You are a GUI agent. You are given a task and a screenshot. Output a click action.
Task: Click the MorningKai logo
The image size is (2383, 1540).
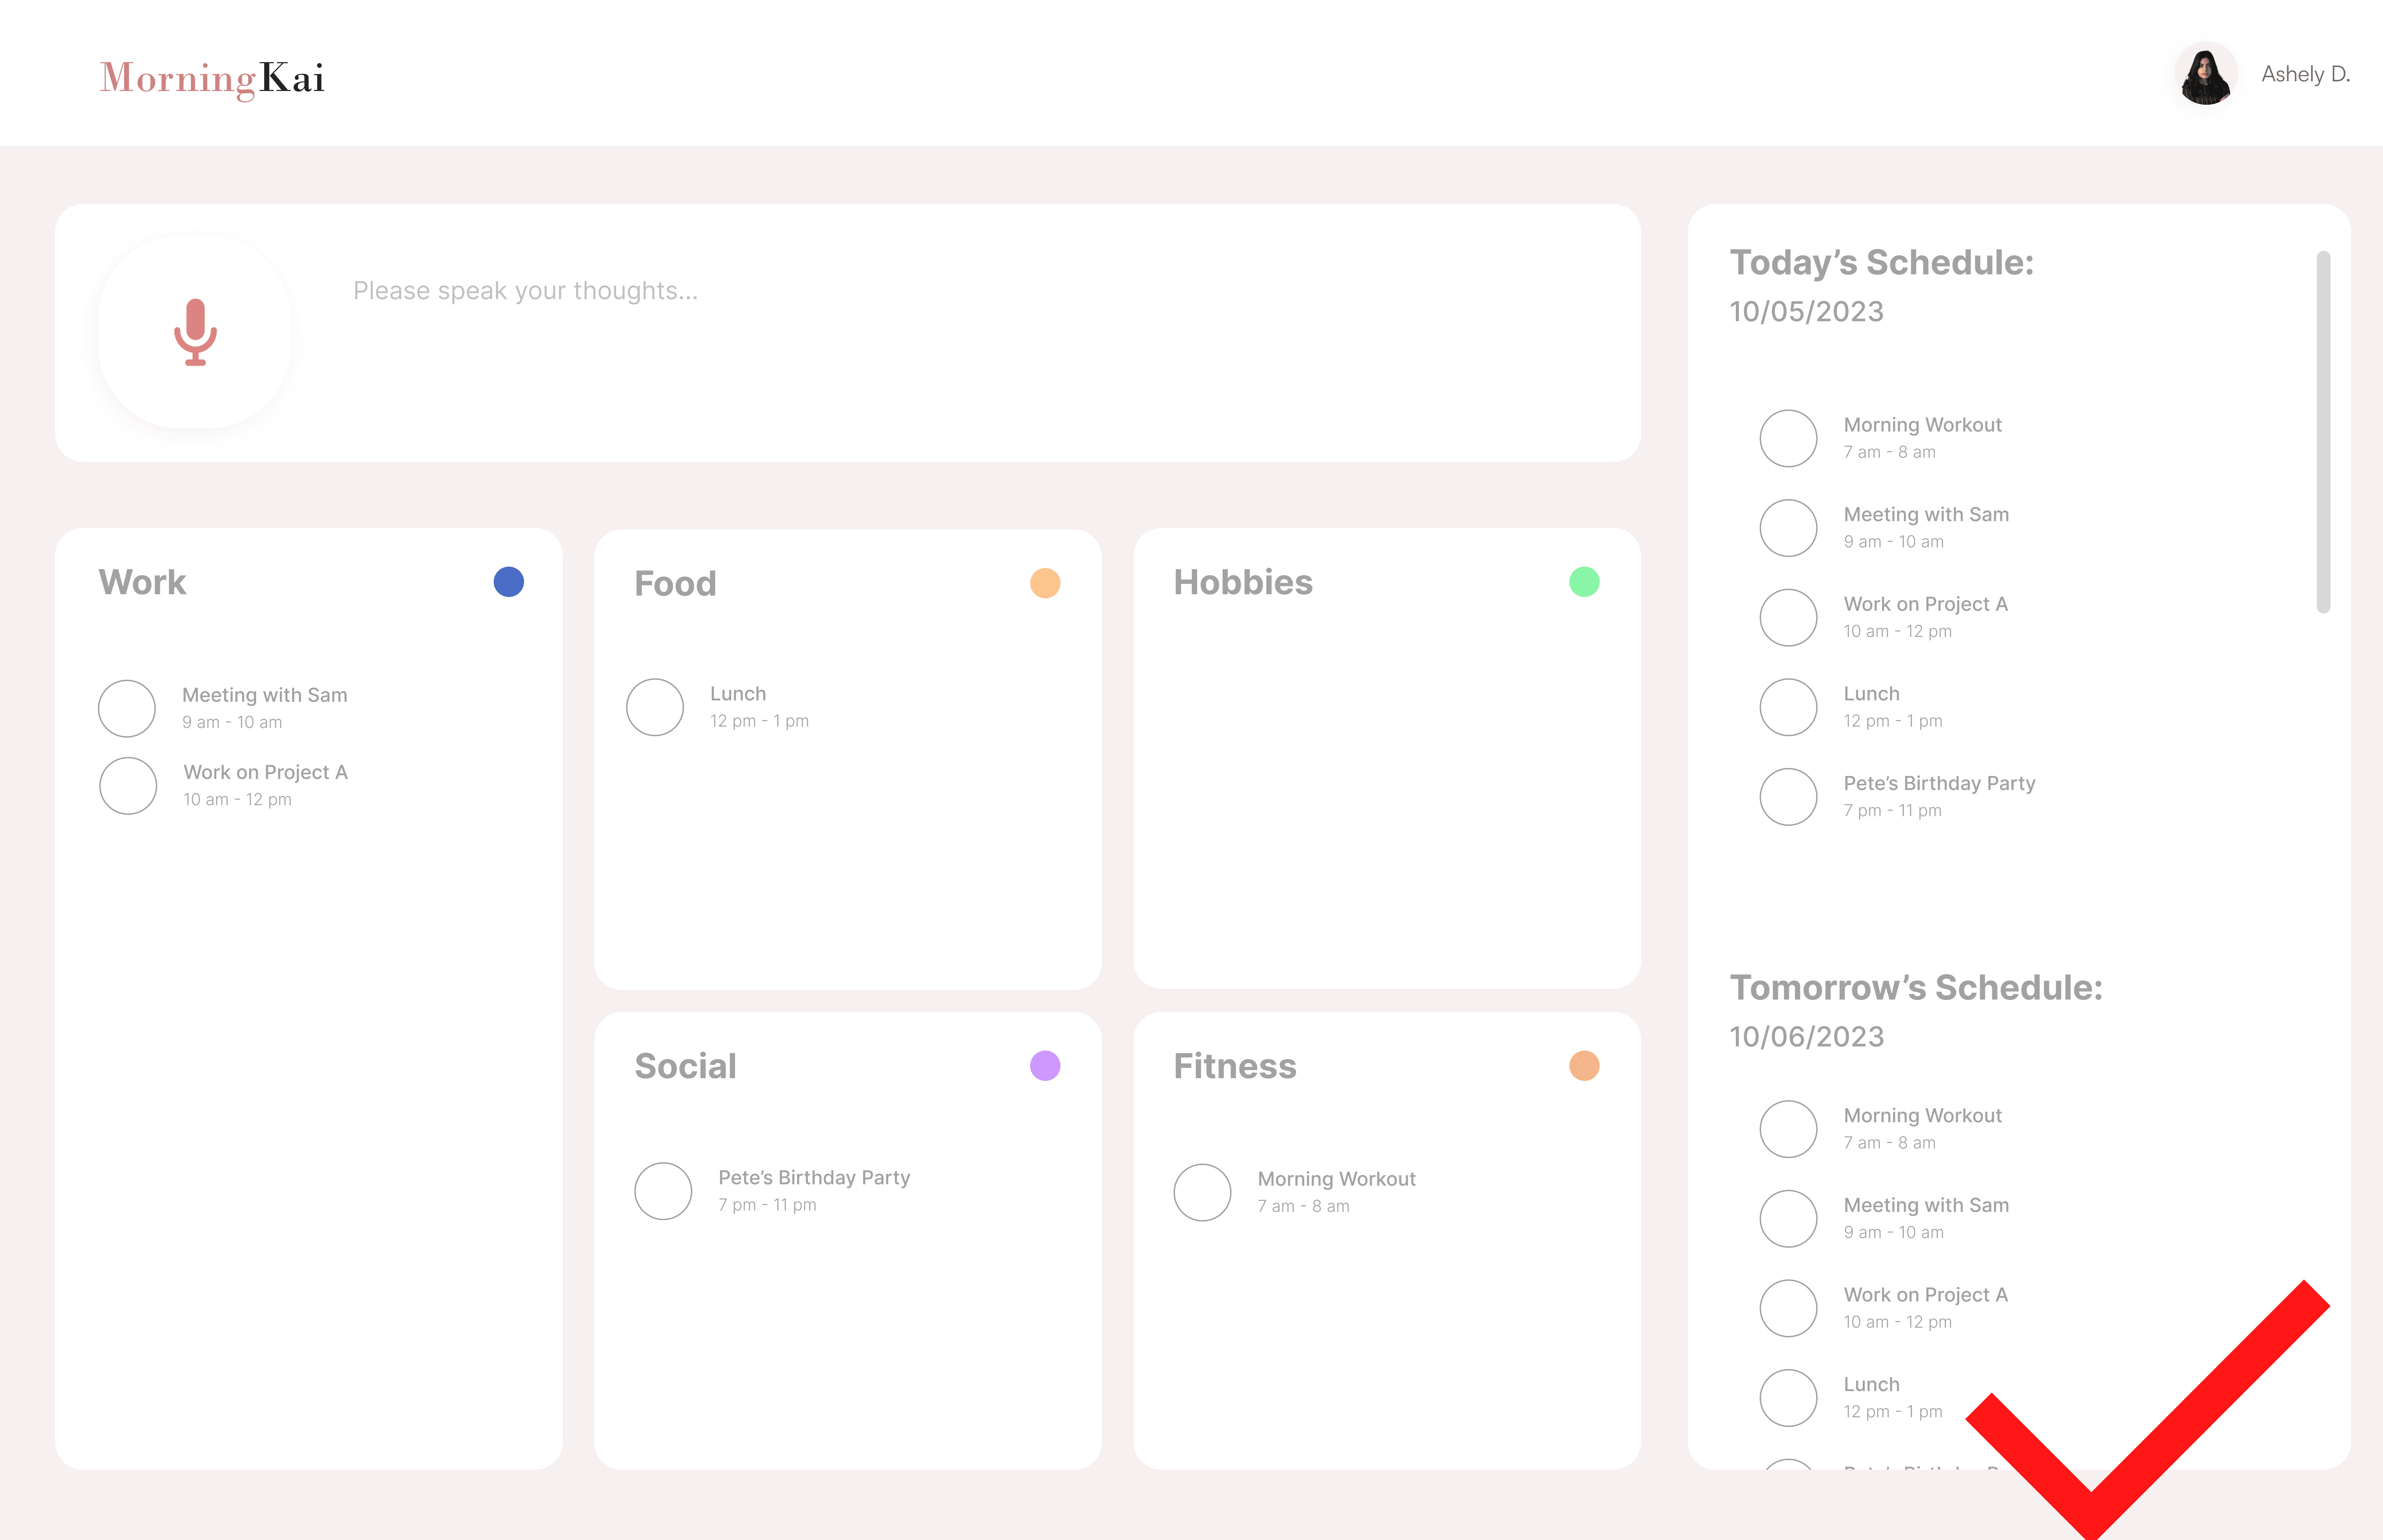[x=212, y=78]
